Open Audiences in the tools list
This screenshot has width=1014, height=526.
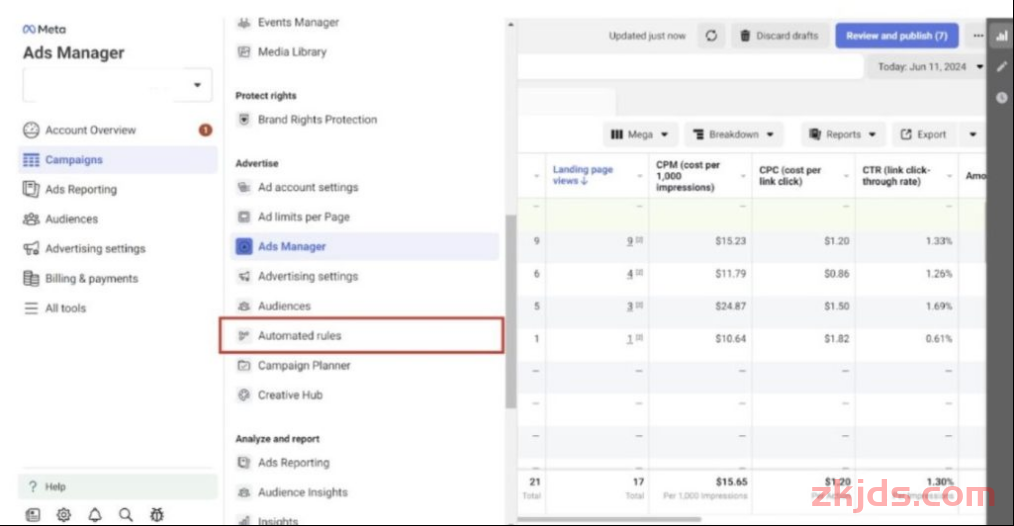coord(284,306)
